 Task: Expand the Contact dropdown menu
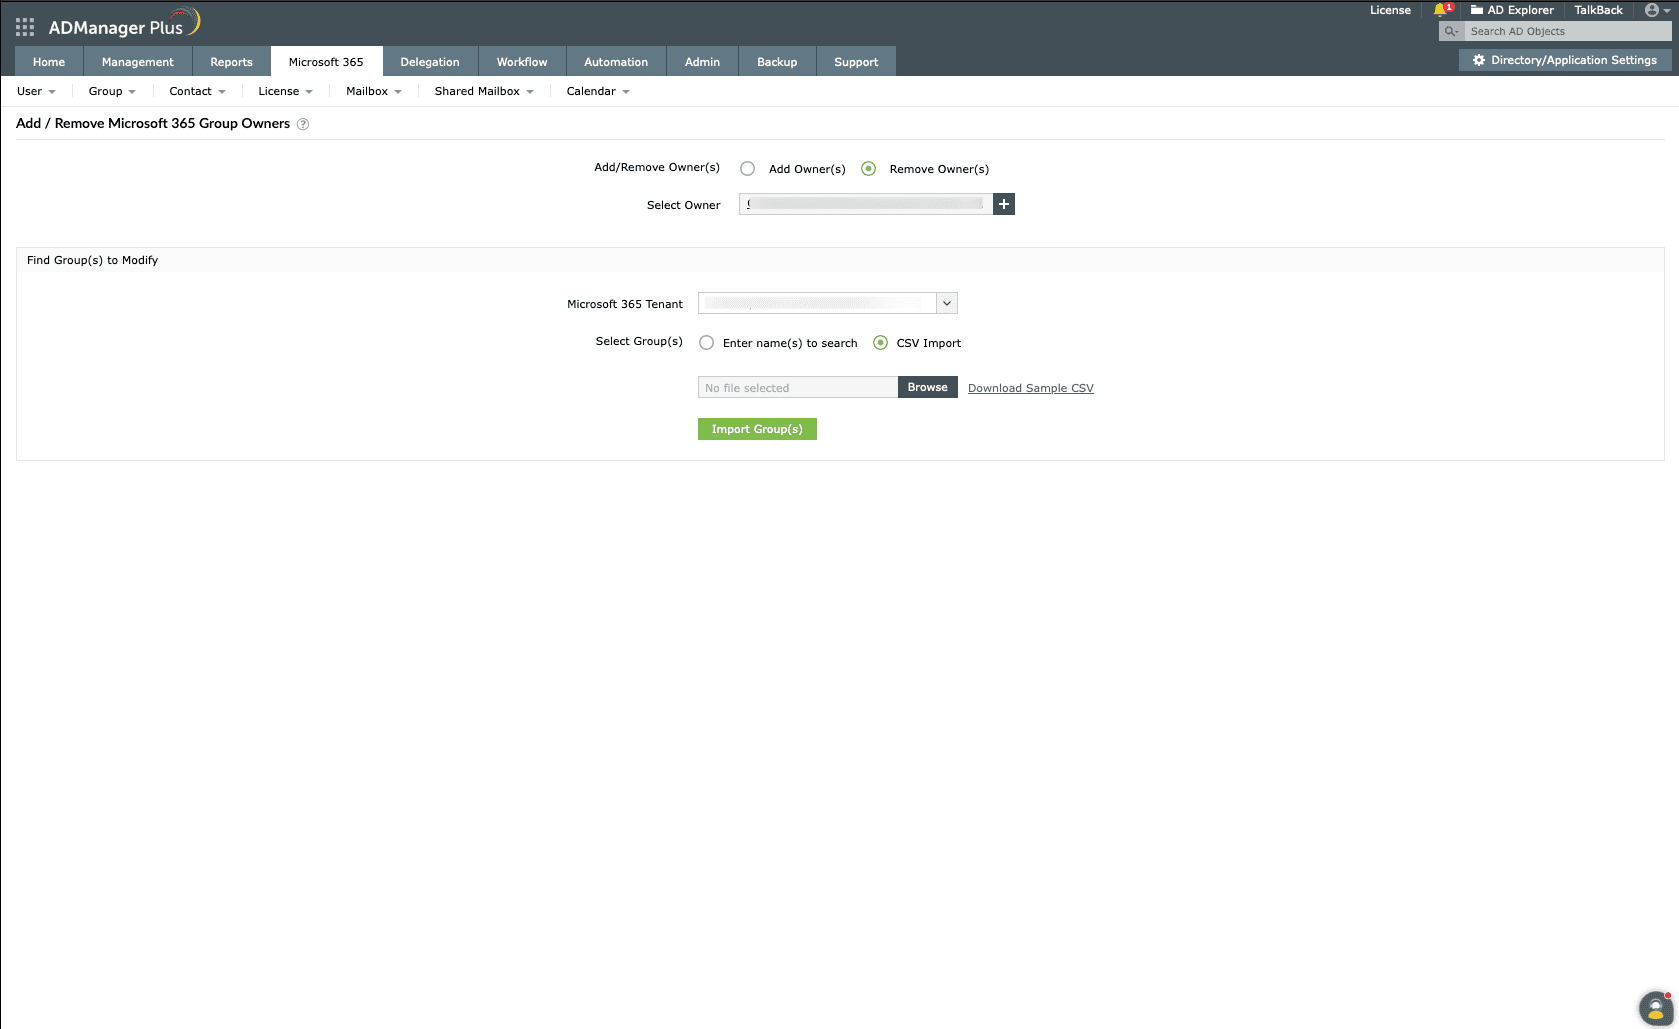pos(197,91)
